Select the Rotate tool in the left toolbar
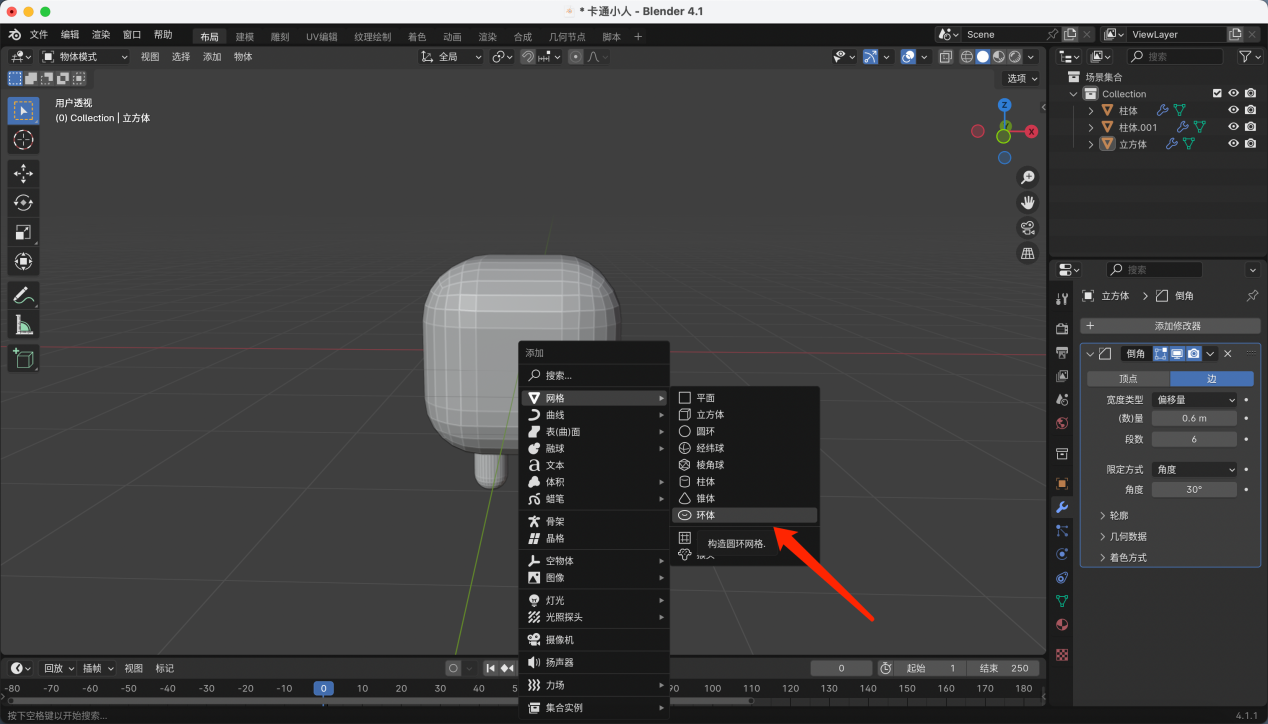The width and height of the screenshot is (1268, 724). coord(24,203)
